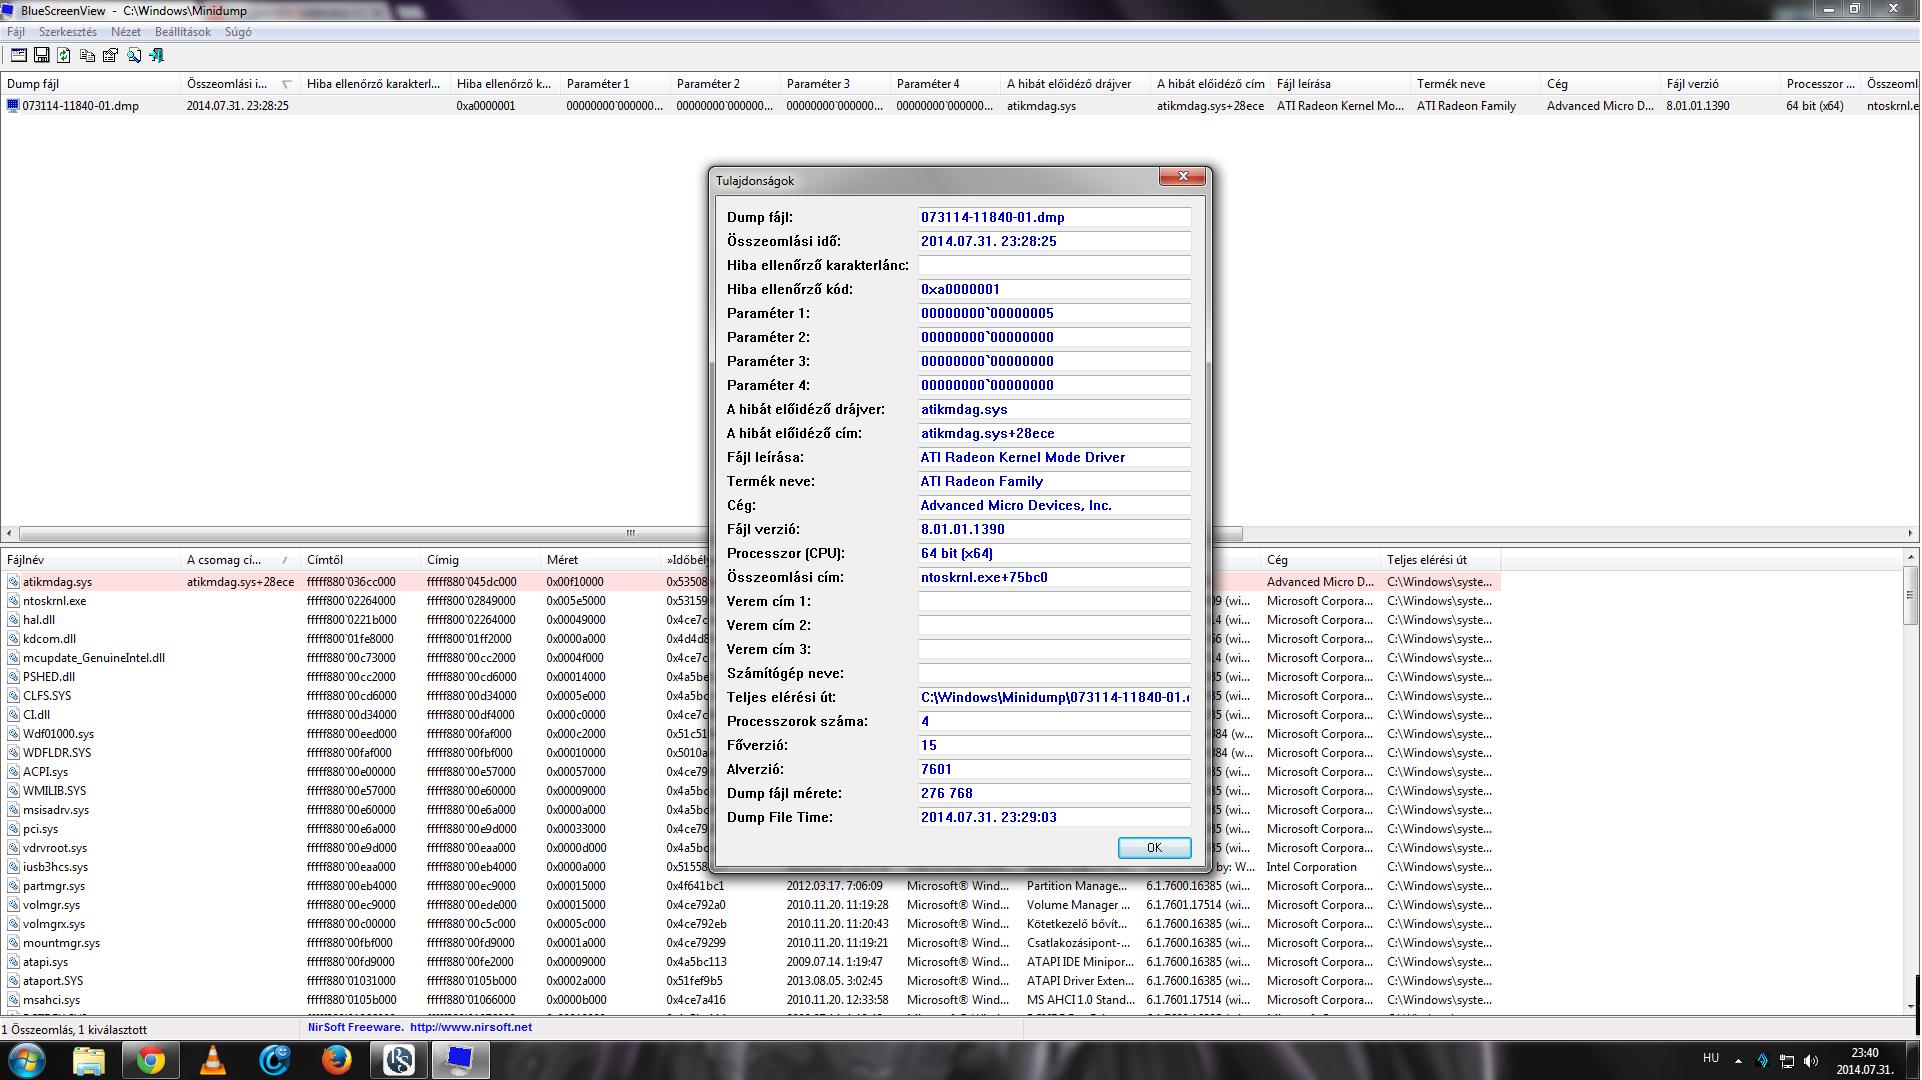Click the BlueScreenView taskbar icon

coord(460,1060)
